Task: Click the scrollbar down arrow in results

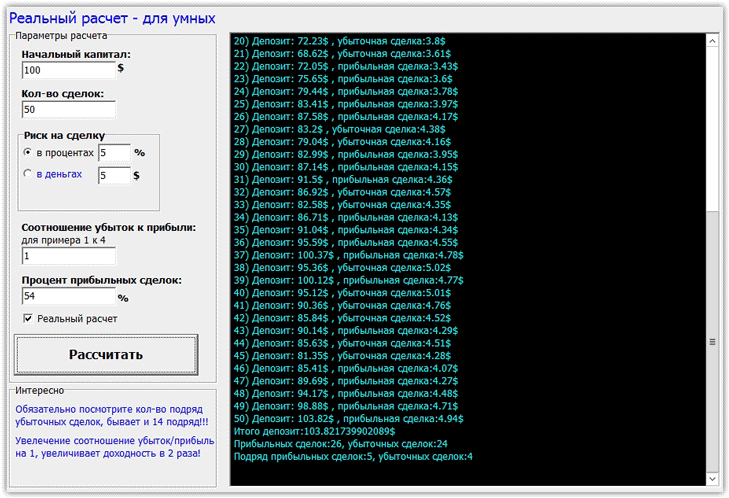Action: click(713, 479)
